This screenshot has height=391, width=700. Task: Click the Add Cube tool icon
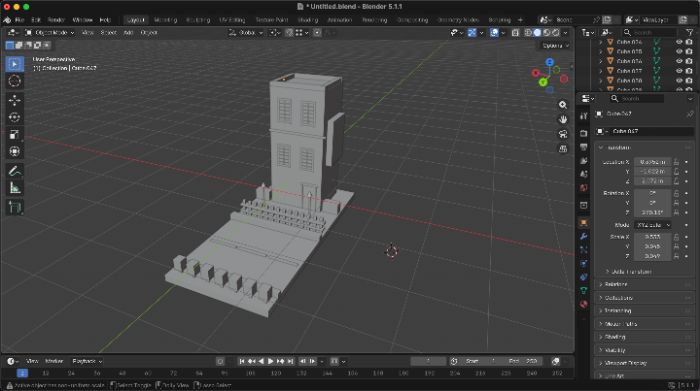pos(14,208)
